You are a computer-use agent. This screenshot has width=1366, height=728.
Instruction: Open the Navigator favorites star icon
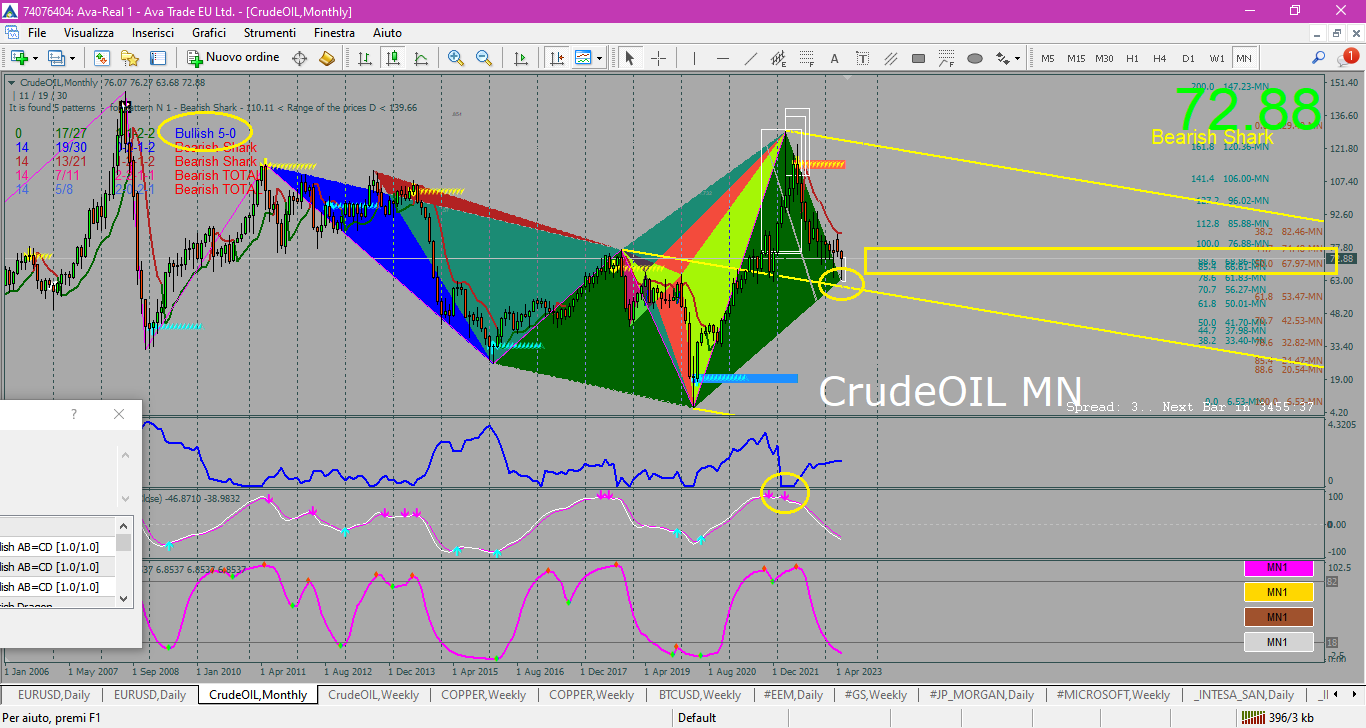tap(130, 58)
